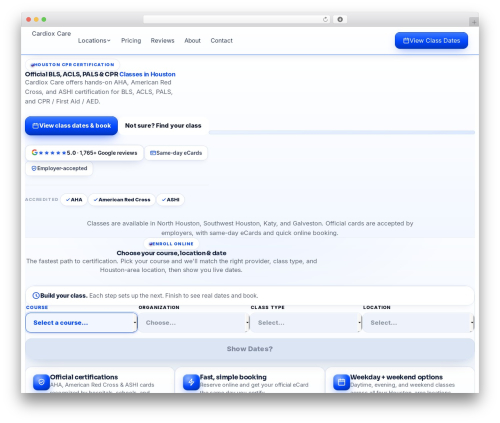Click the calendar icon for Weekday + weekend options
Screen dimensions: 500x423
pyautogui.click(x=342, y=382)
